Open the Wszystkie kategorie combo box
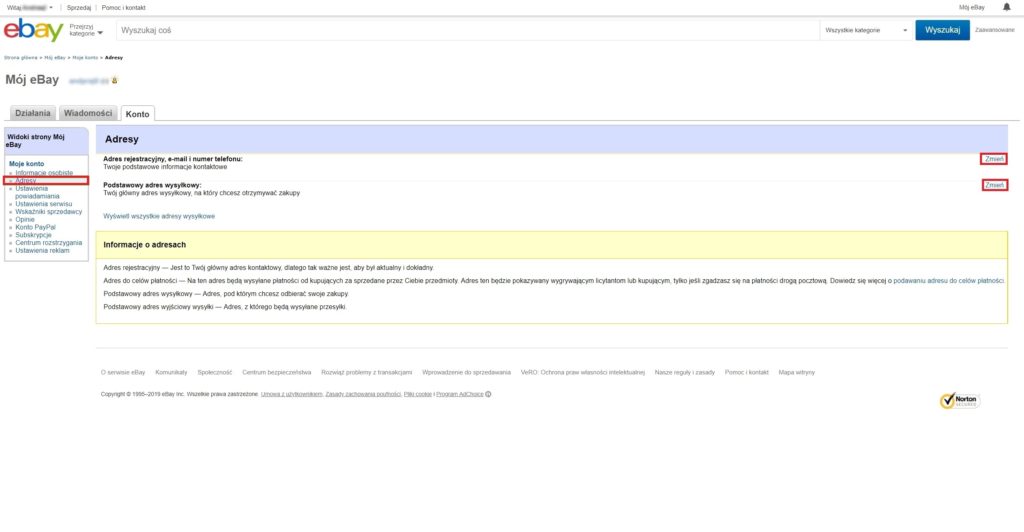This screenshot has height=532, width=1024. click(x=865, y=30)
